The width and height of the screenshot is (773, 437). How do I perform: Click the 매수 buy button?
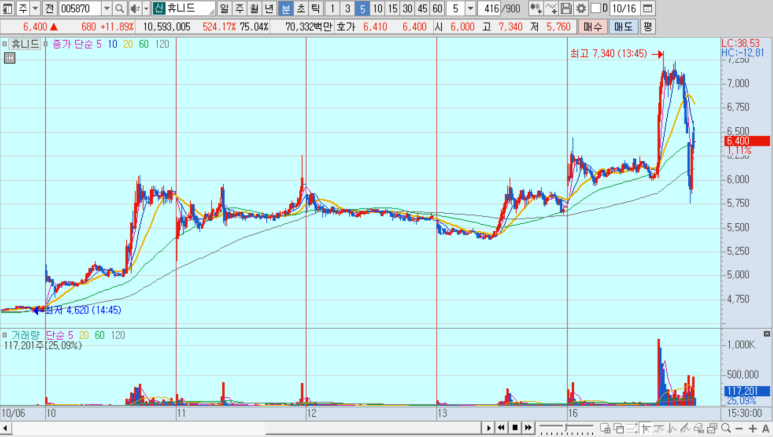click(x=592, y=27)
